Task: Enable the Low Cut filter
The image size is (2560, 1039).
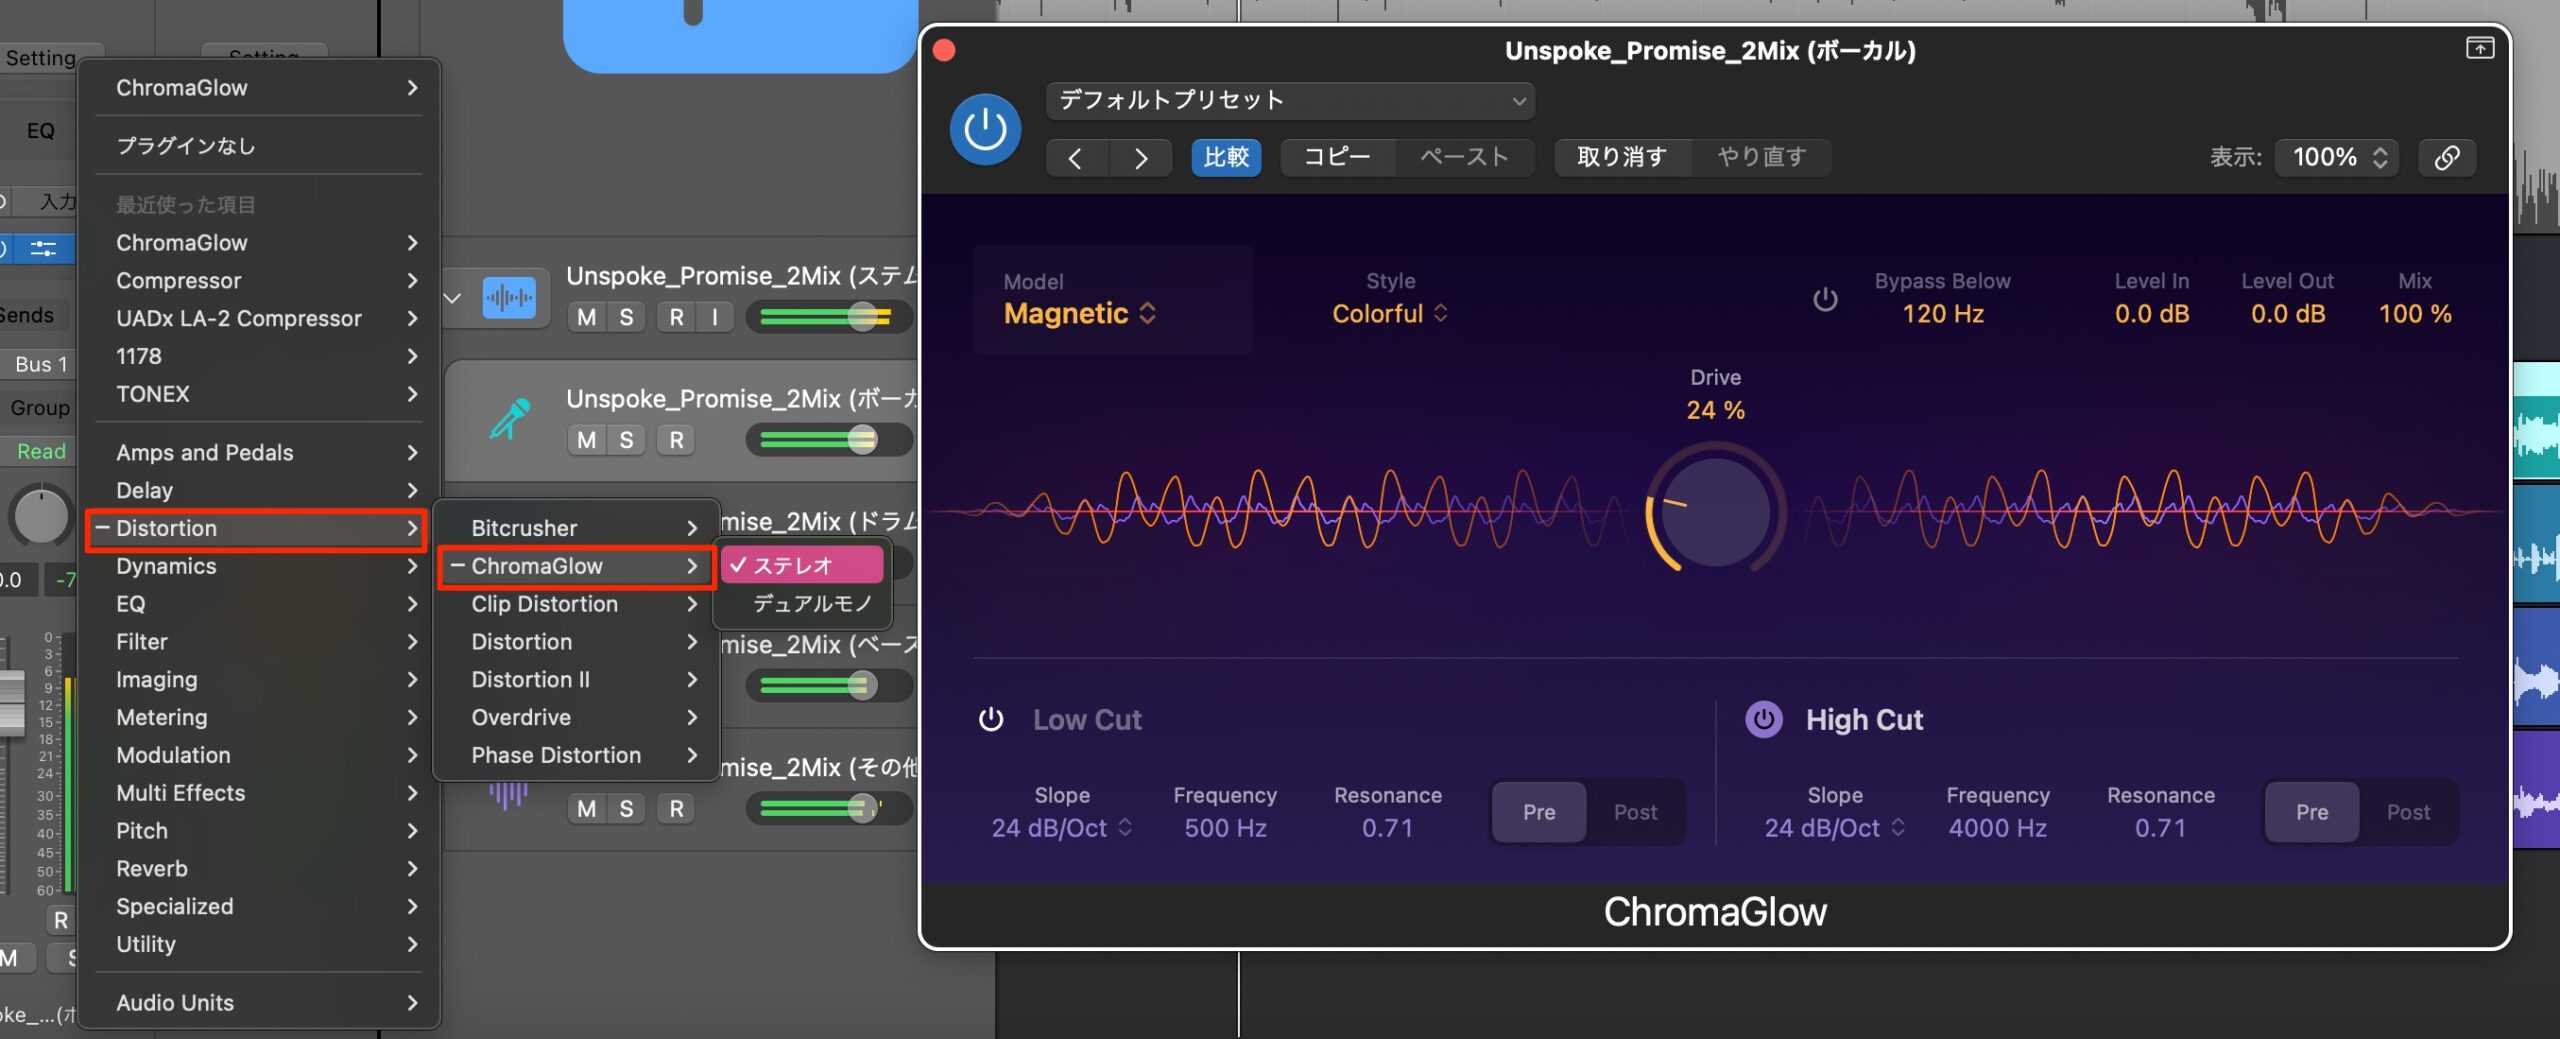Action: click(x=991, y=719)
